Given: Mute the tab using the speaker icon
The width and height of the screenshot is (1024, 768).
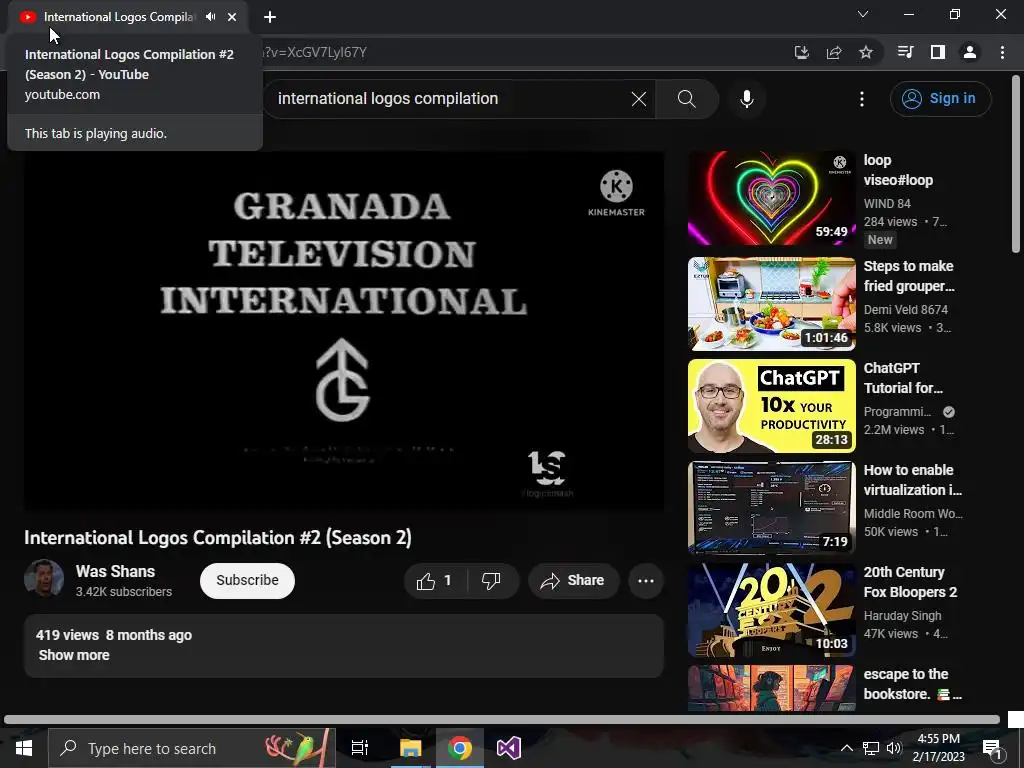Looking at the screenshot, I should coord(210,17).
